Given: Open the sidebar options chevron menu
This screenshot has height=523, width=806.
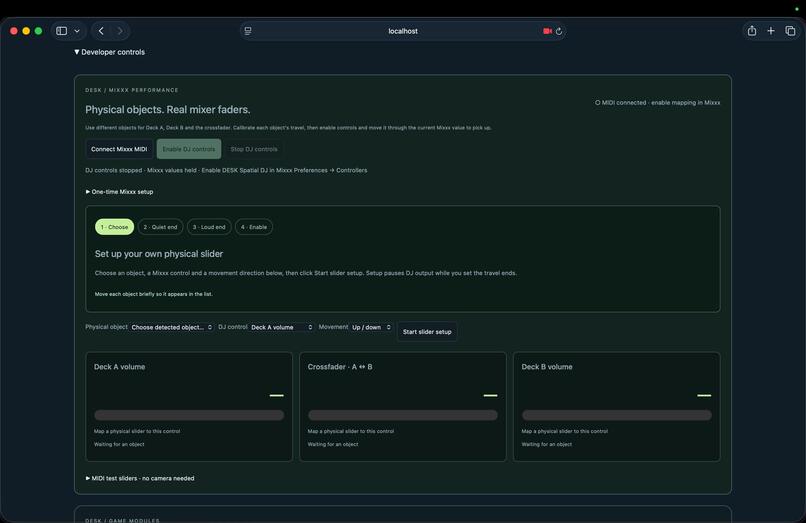Looking at the screenshot, I should point(77,31).
